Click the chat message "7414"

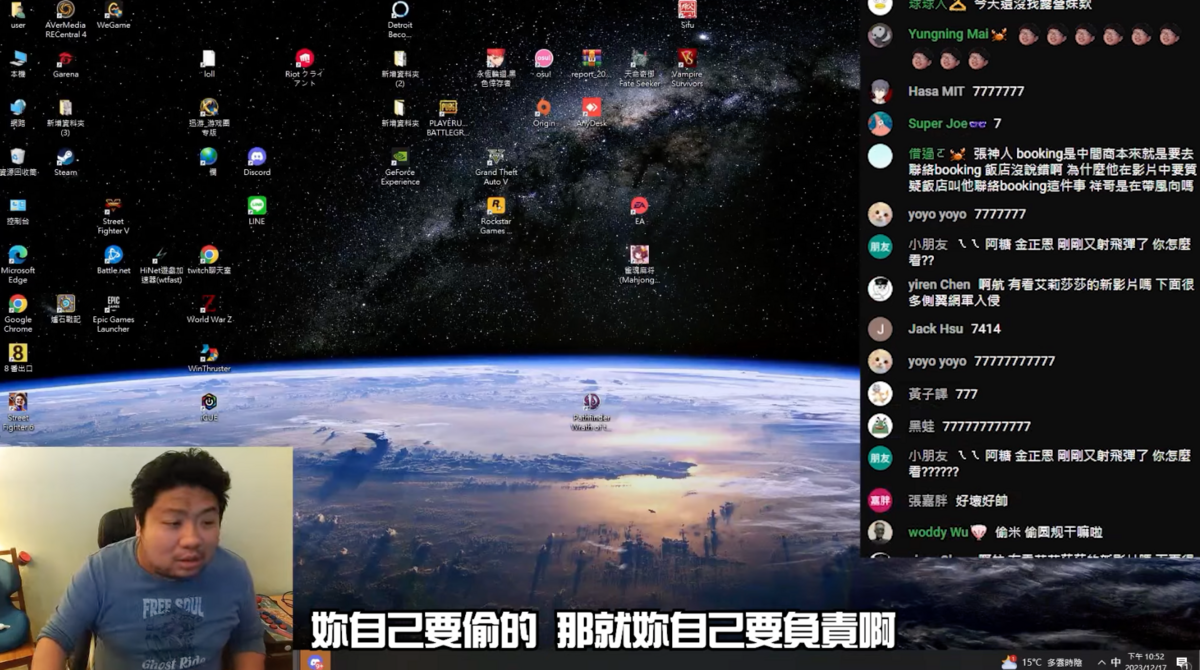[x=985, y=329]
